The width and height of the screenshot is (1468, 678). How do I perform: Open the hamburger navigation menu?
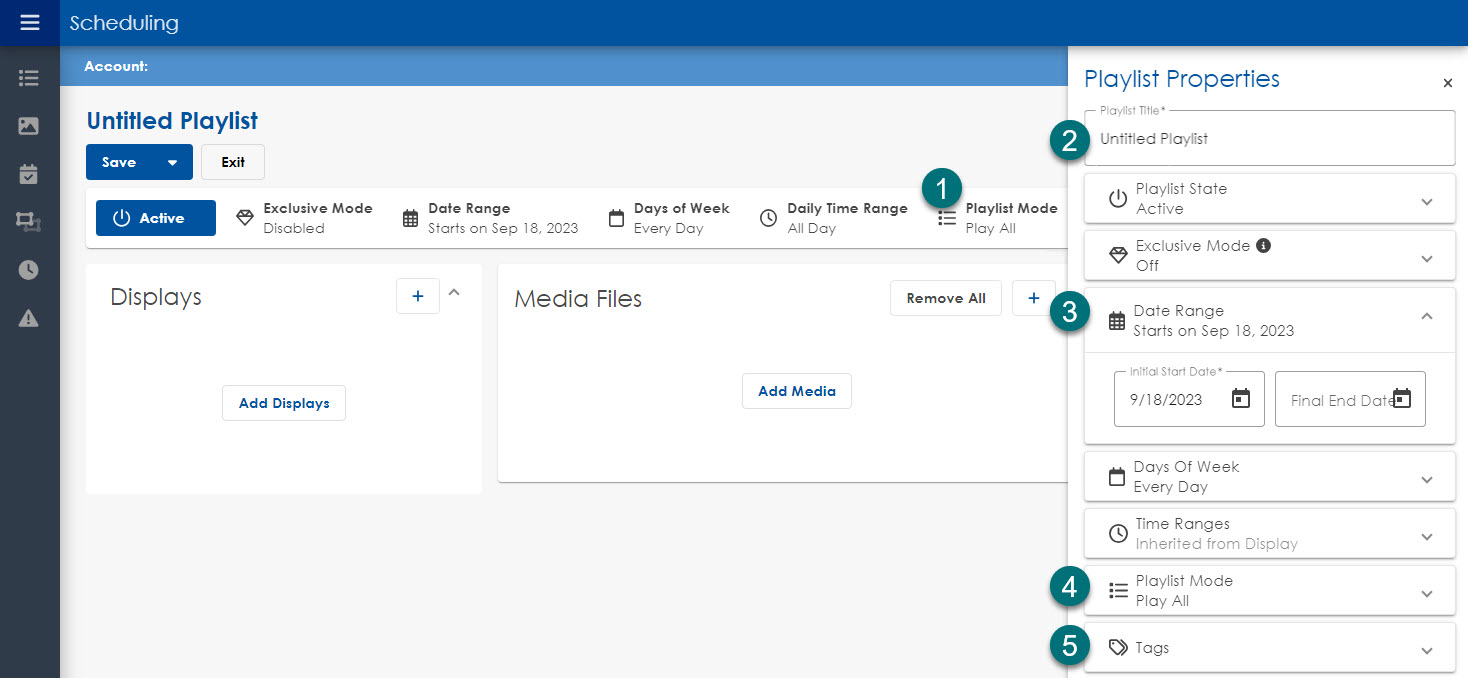click(x=29, y=22)
